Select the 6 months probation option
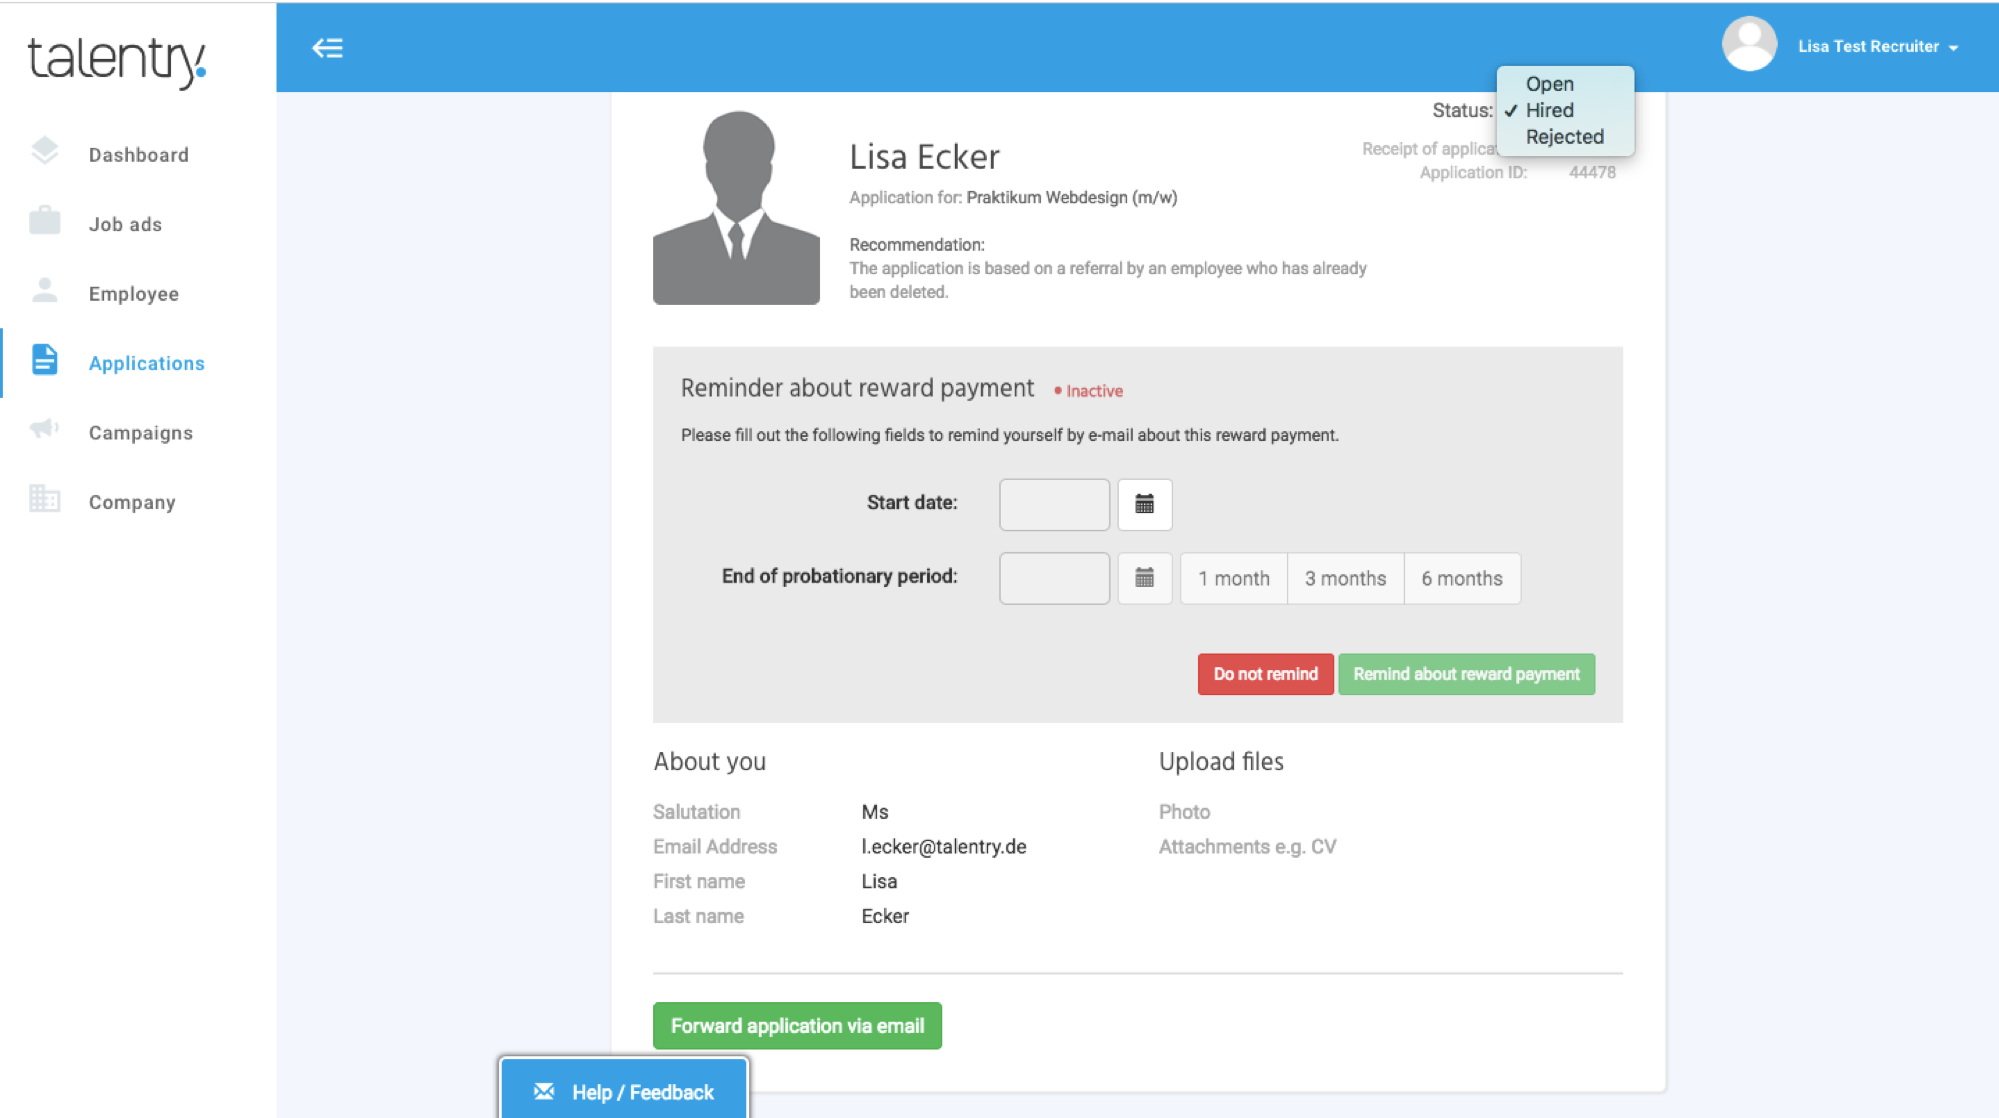The height and width of the screenshot is (1118, 1999). pyautogui.click(x=1461, y=579)
